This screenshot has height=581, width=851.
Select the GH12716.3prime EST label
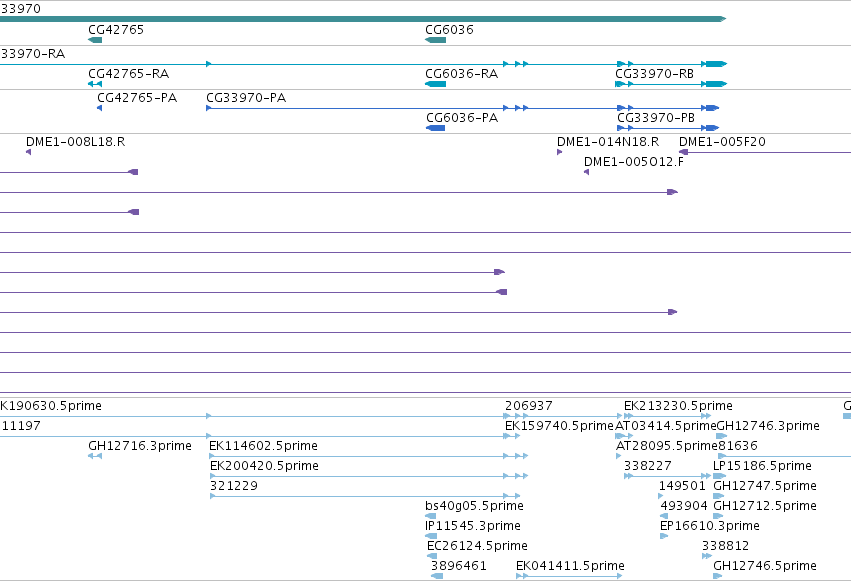tap(140, 446)
